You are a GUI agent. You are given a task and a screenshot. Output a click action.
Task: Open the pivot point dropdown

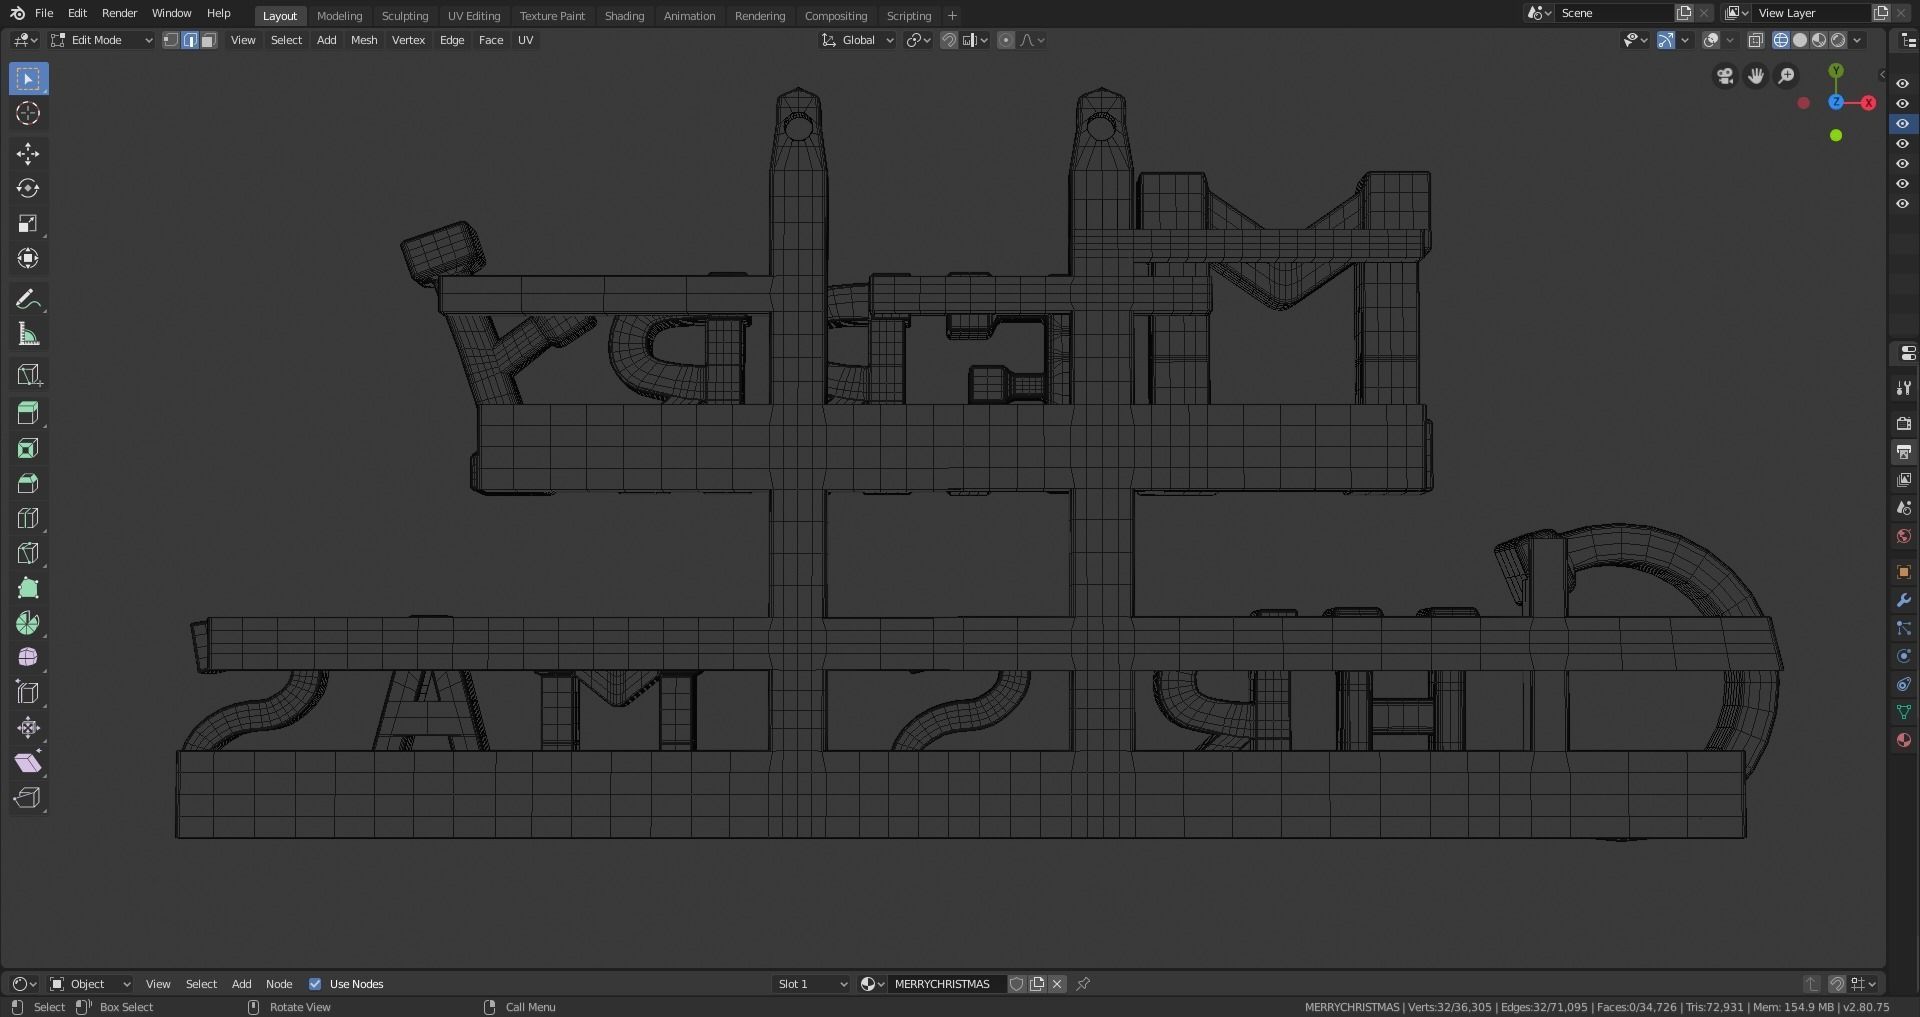pos(918,40)
